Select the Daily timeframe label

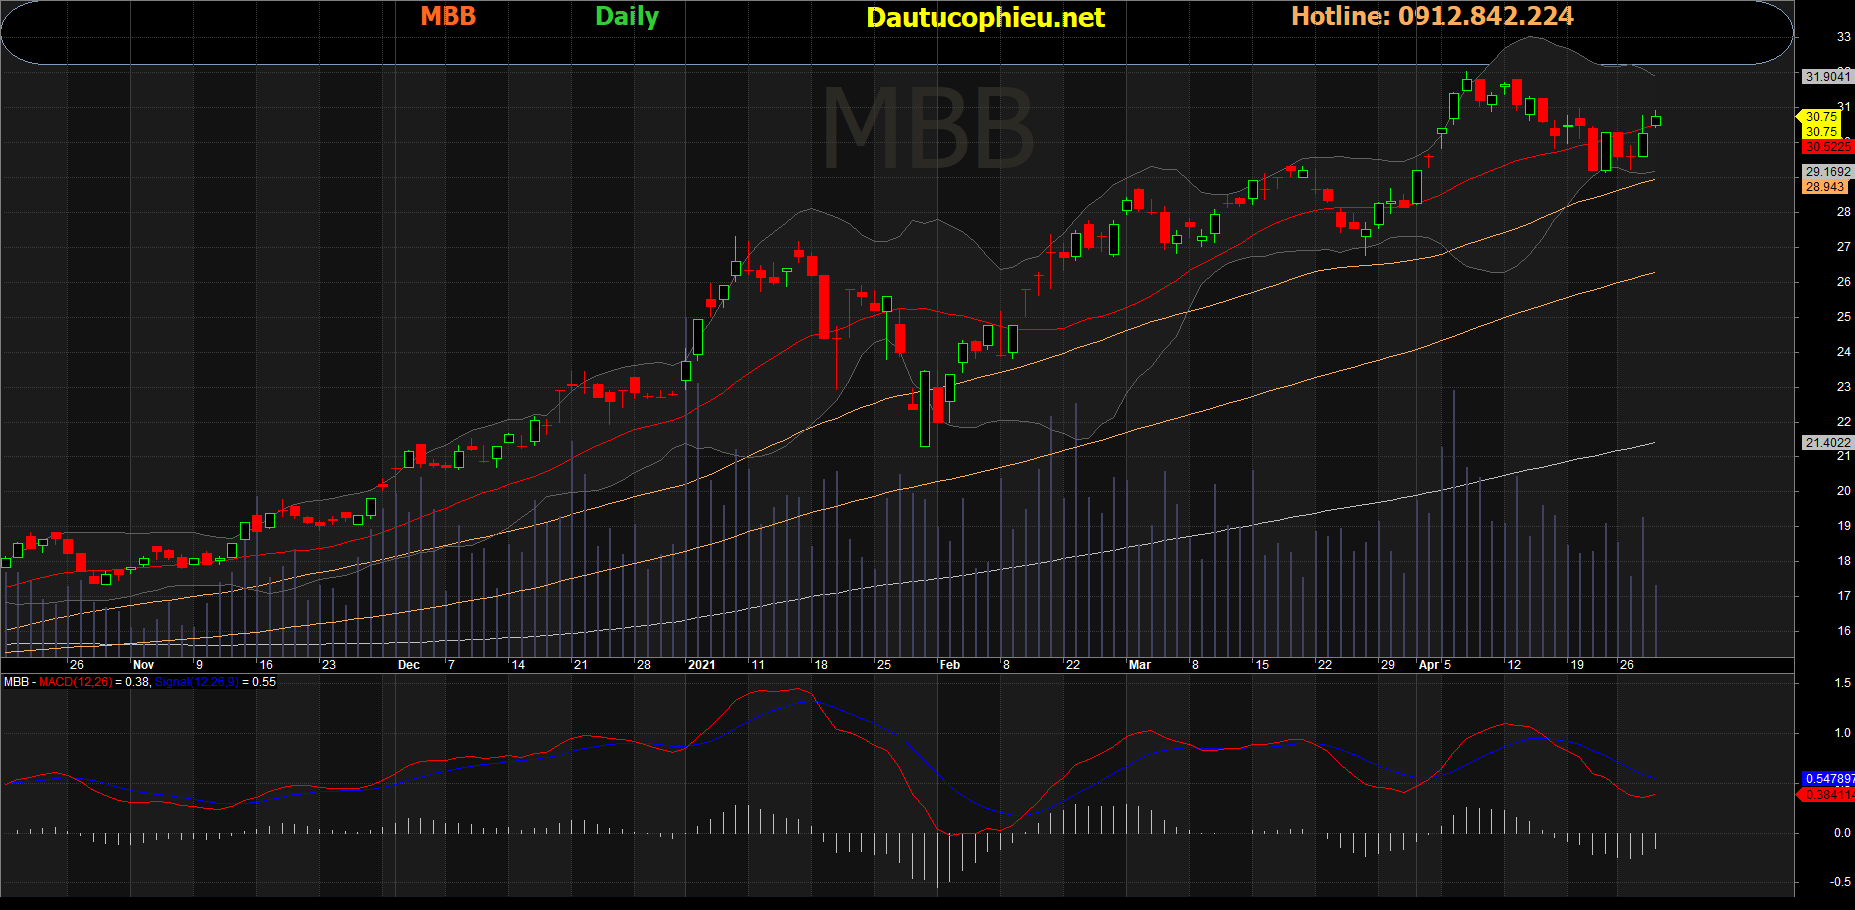[x=627, y=17]
